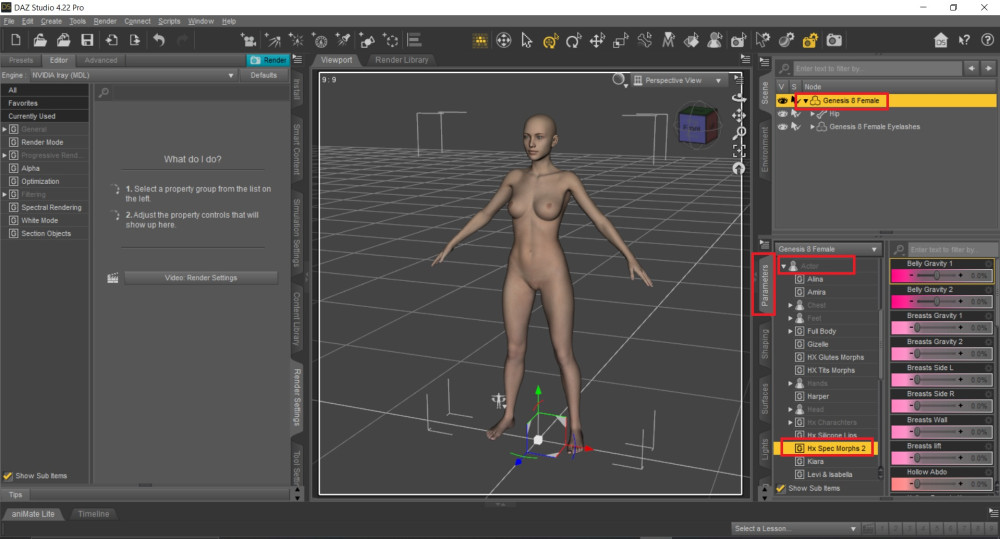Viewport: 1000px width, 539px height.
Task: Expand the Hip node in Scene tree
Action: [812, 114]
